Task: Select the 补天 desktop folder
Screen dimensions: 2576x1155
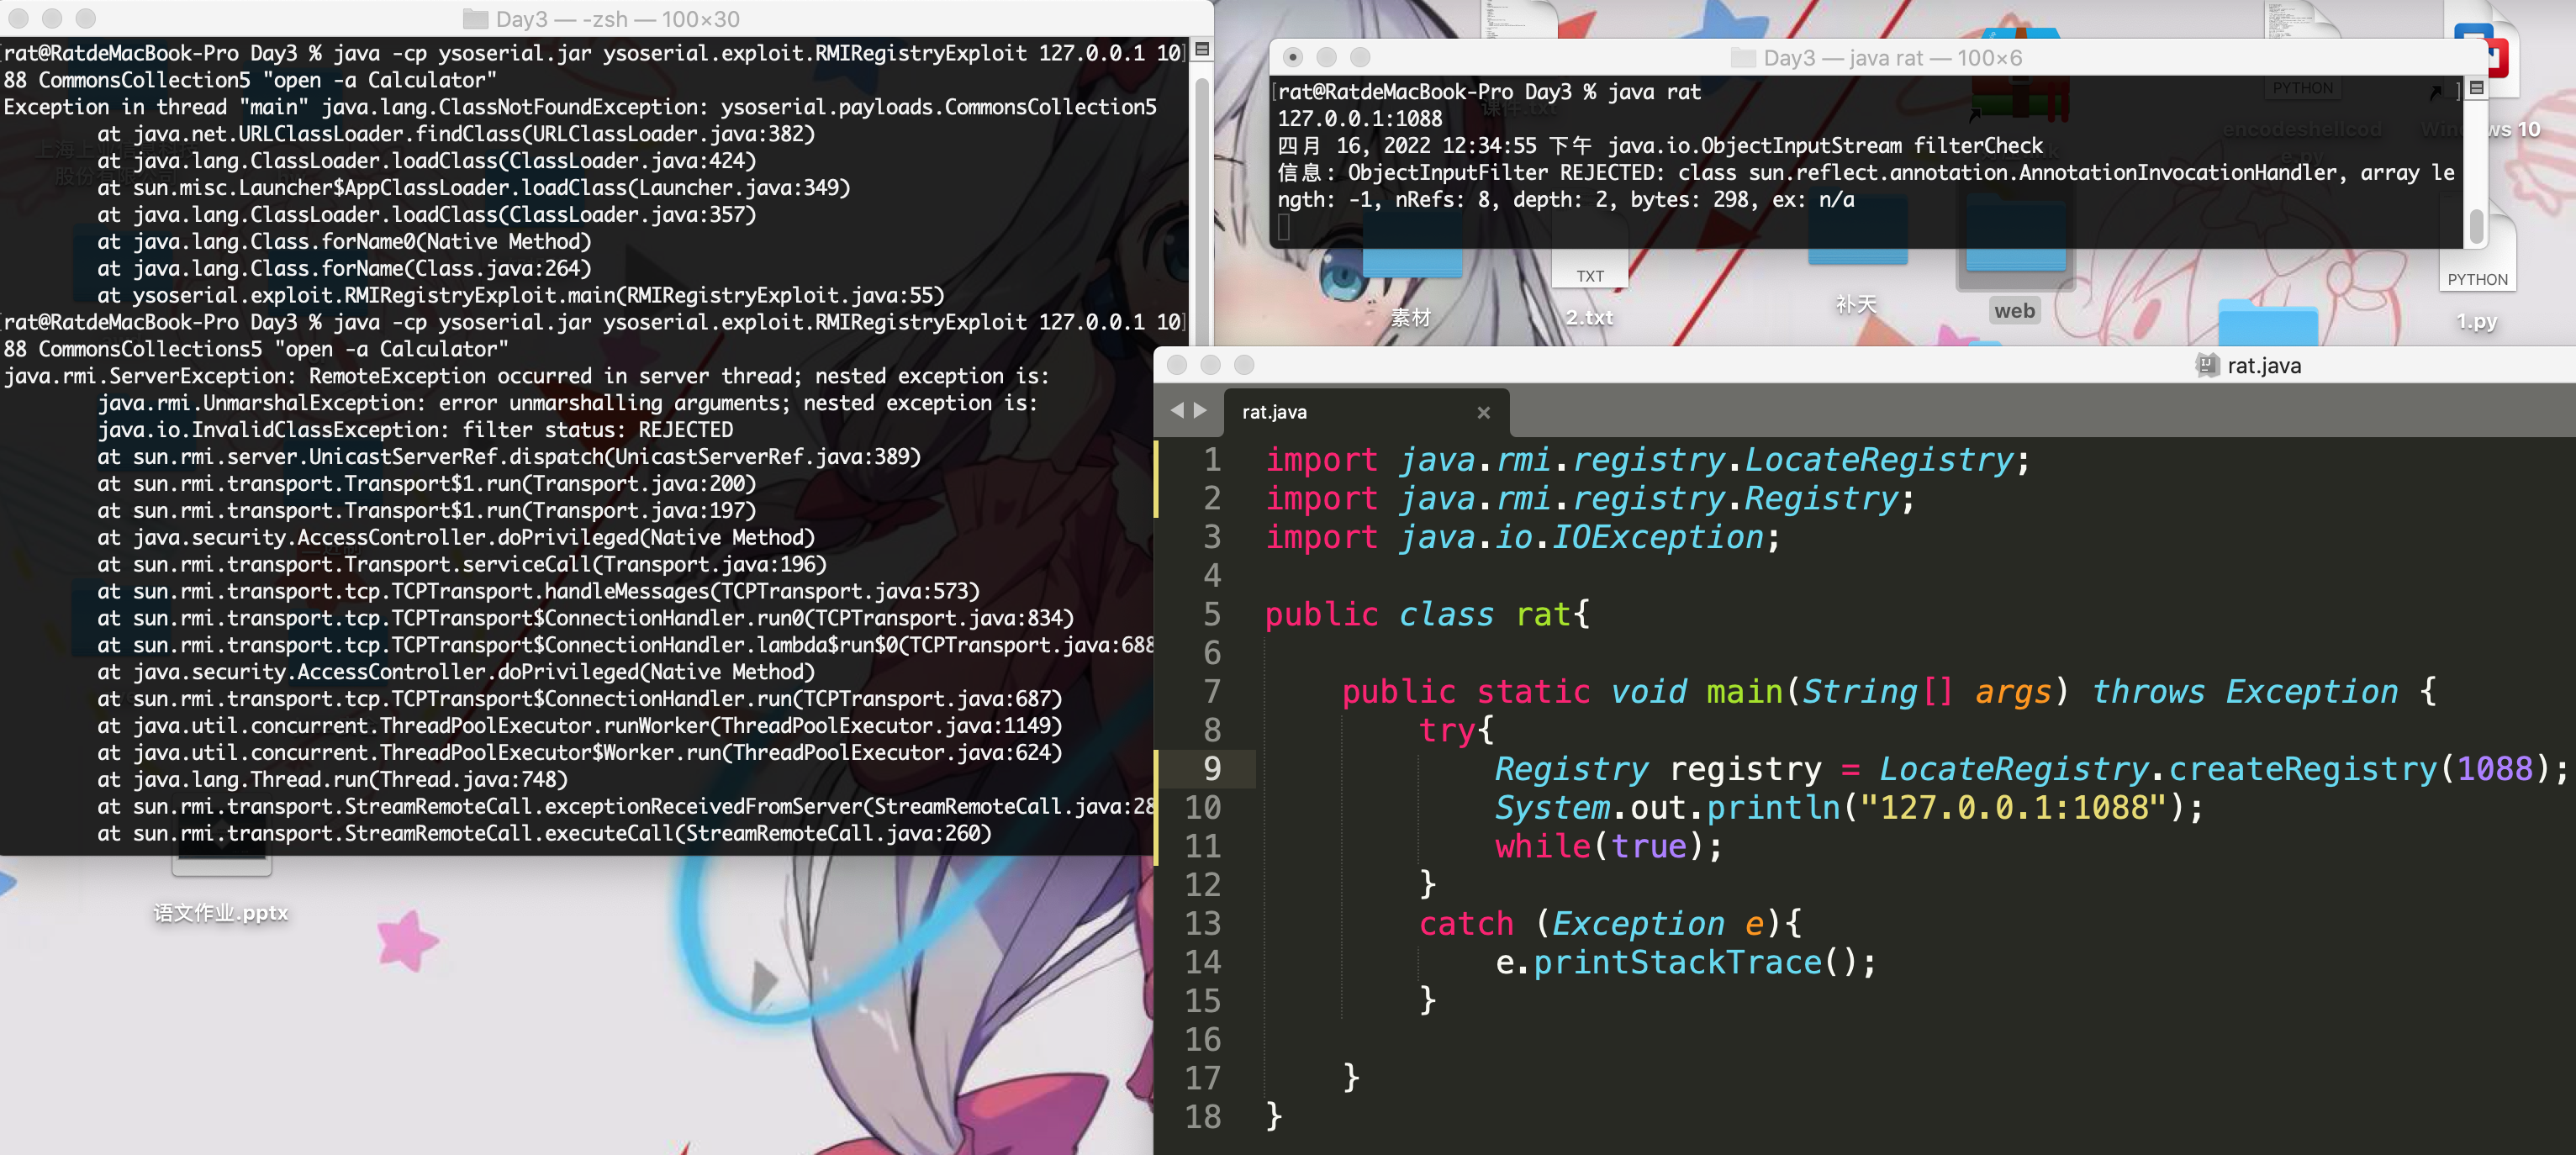Action: 1856,305
